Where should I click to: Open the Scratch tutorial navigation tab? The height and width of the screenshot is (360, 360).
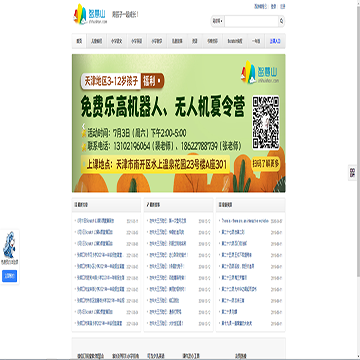tap(235, 41)
